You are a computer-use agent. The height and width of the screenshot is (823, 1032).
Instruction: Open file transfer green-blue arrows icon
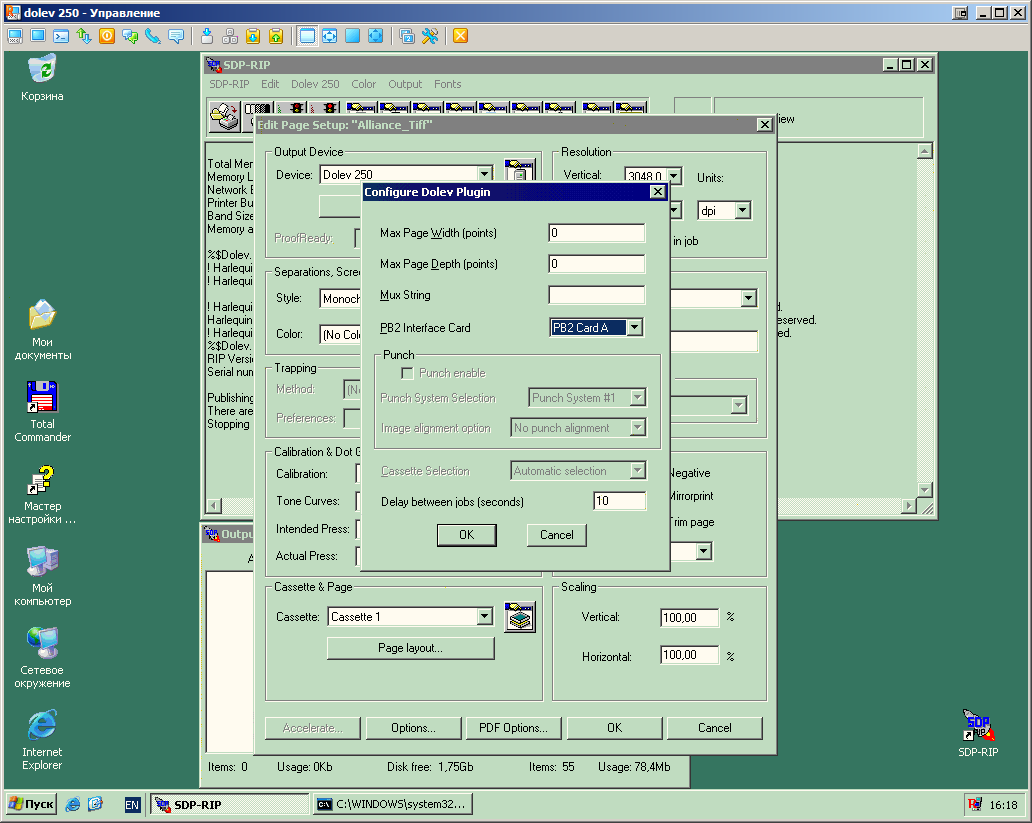point(84,36)
